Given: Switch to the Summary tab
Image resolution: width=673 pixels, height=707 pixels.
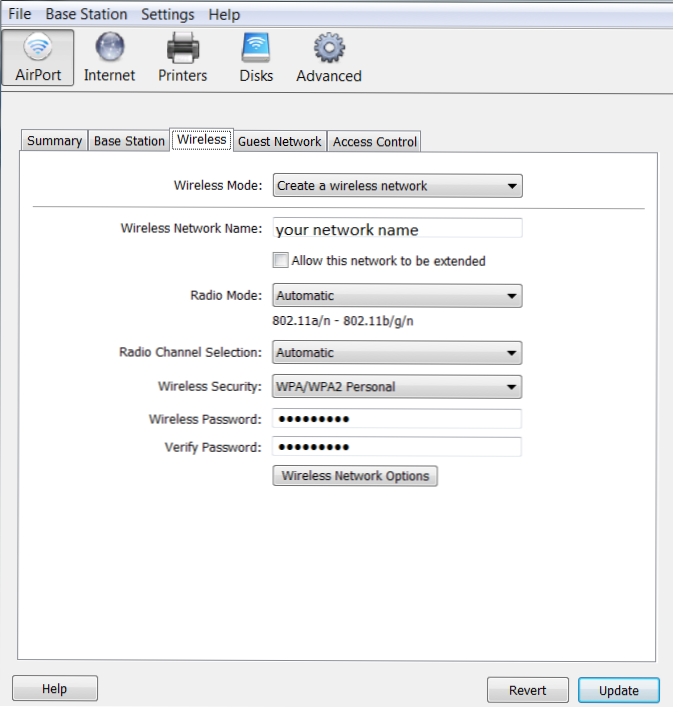Looking at the screenshot, I should click(54, 141).
